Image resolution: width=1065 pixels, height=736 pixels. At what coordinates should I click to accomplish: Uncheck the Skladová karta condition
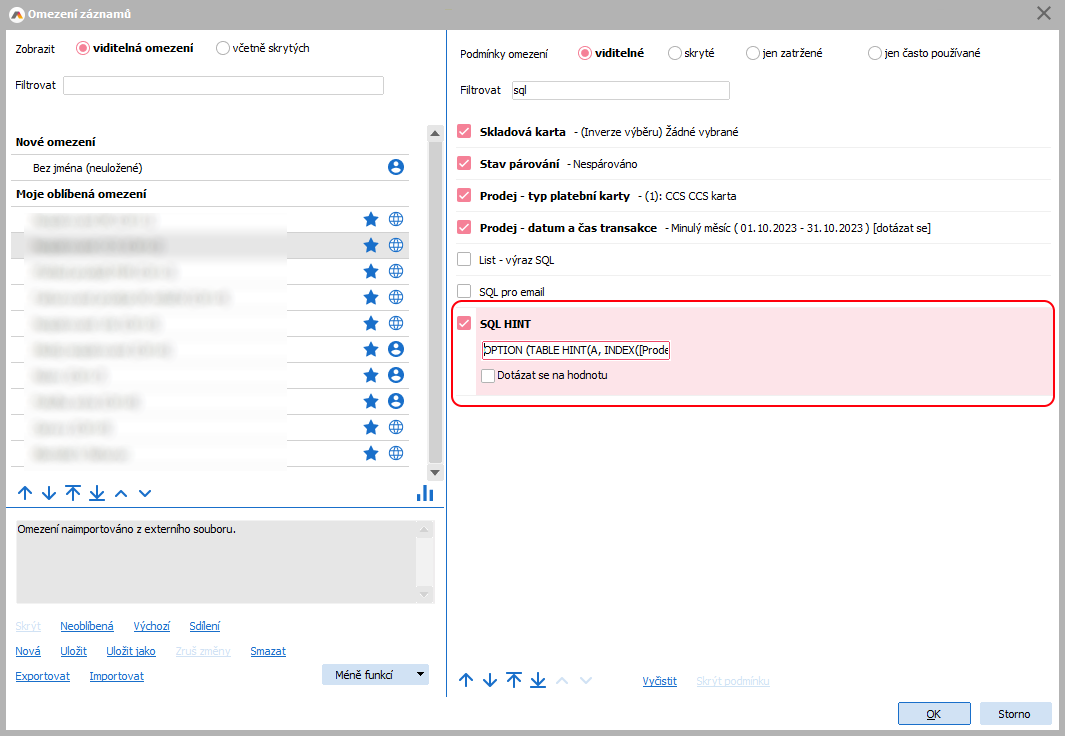pos(464,132)
